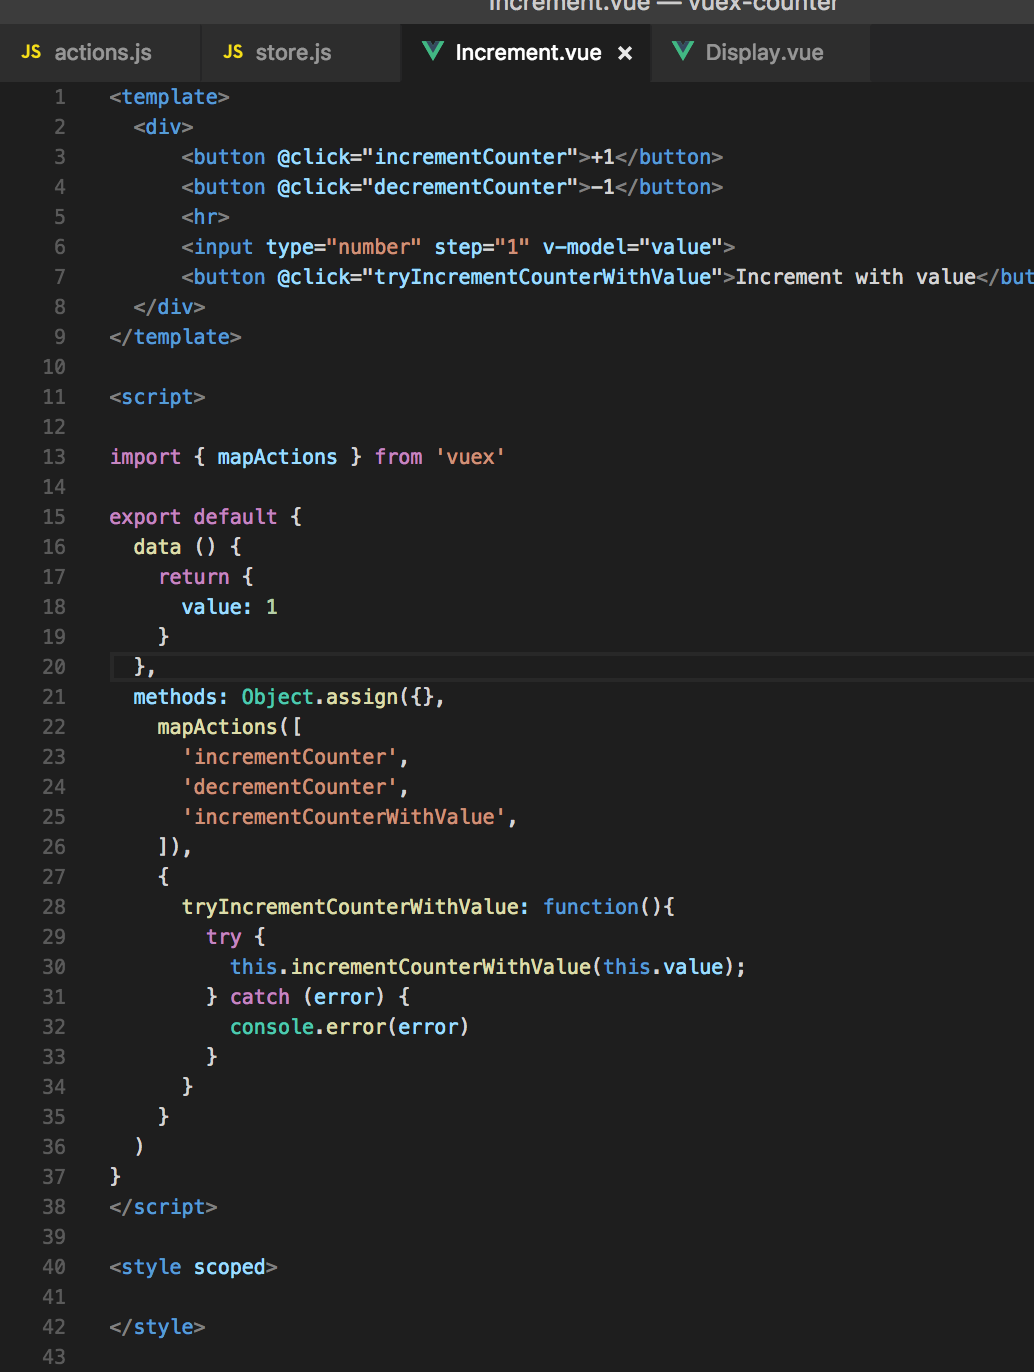Click 'Object.assign' on line 21
Image resolution: width=1034 pixels, height=1372 pixels.
(320, 697)
